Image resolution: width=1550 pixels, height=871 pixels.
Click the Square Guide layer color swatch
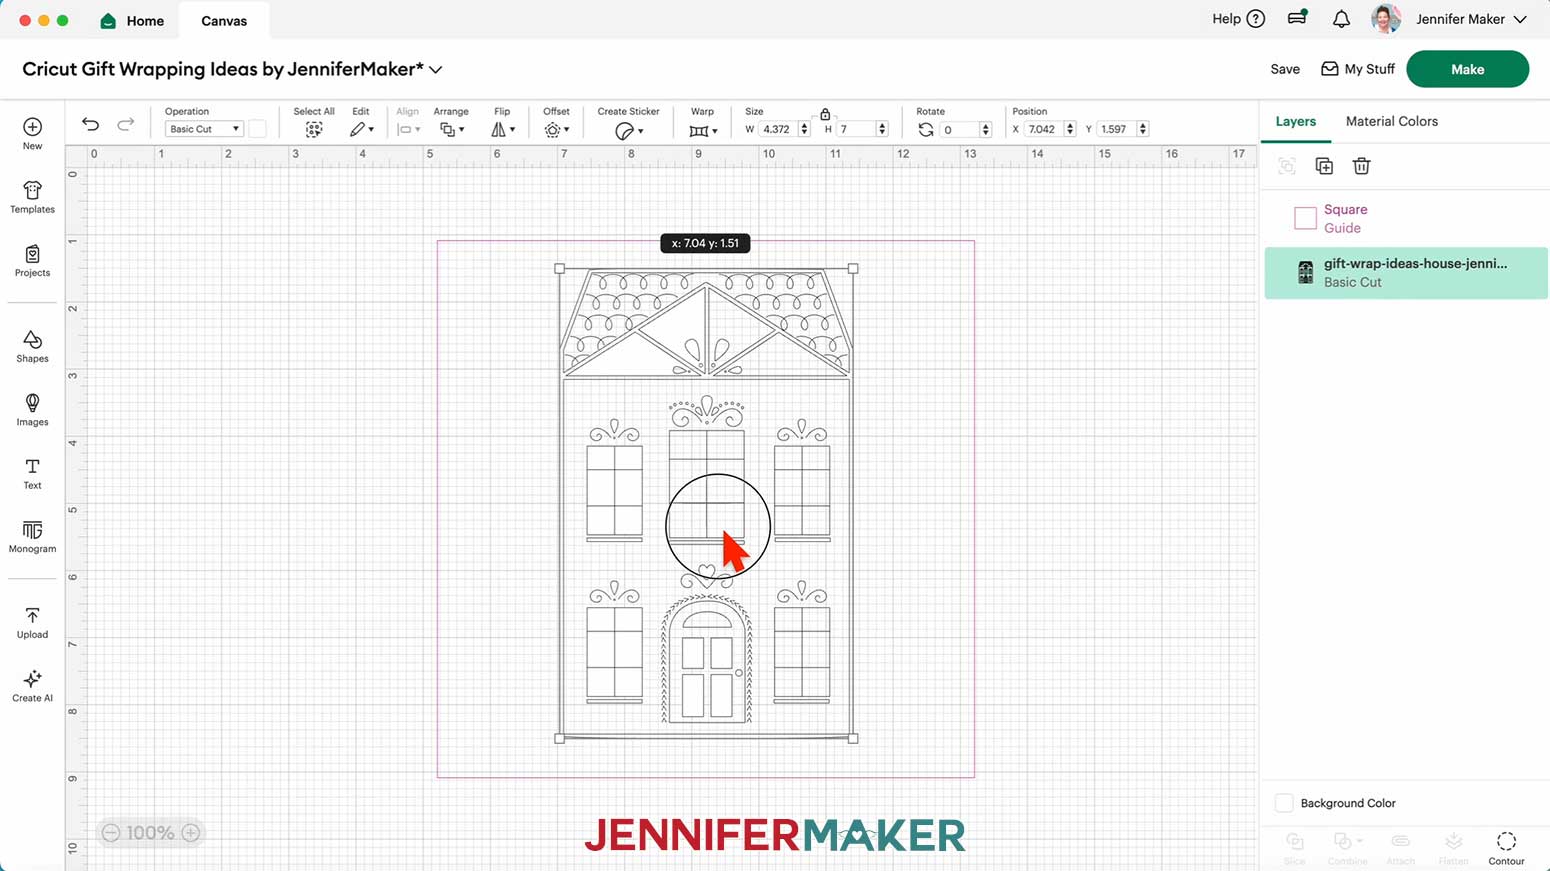(1305, 218)
